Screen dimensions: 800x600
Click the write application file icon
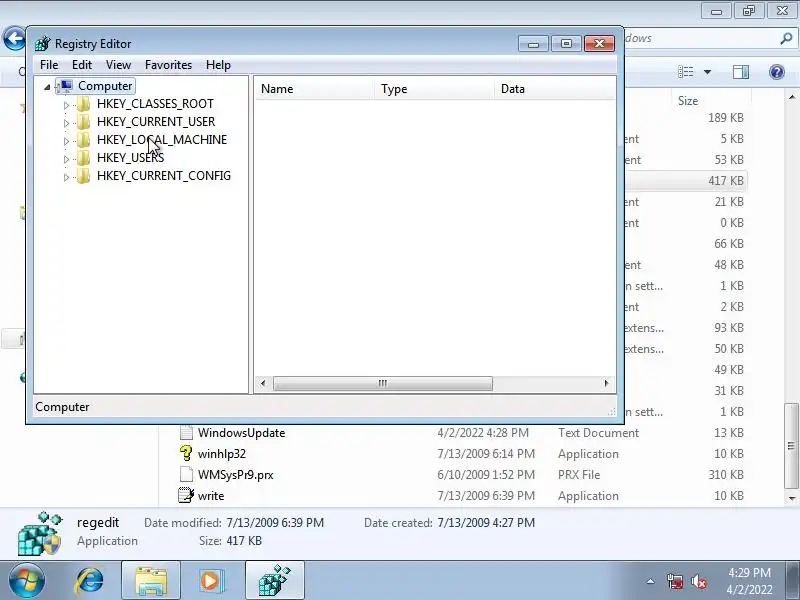(186, 495)
